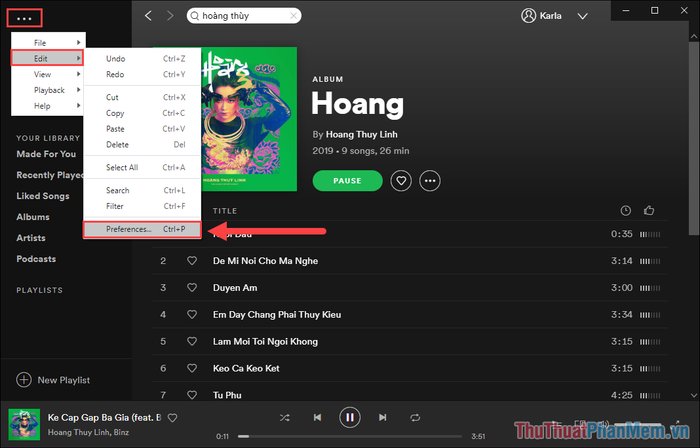Viewport: 700px width, 448px height.
Task: Open Hoang Thuy Linh artist link
Action: [362, 134]
